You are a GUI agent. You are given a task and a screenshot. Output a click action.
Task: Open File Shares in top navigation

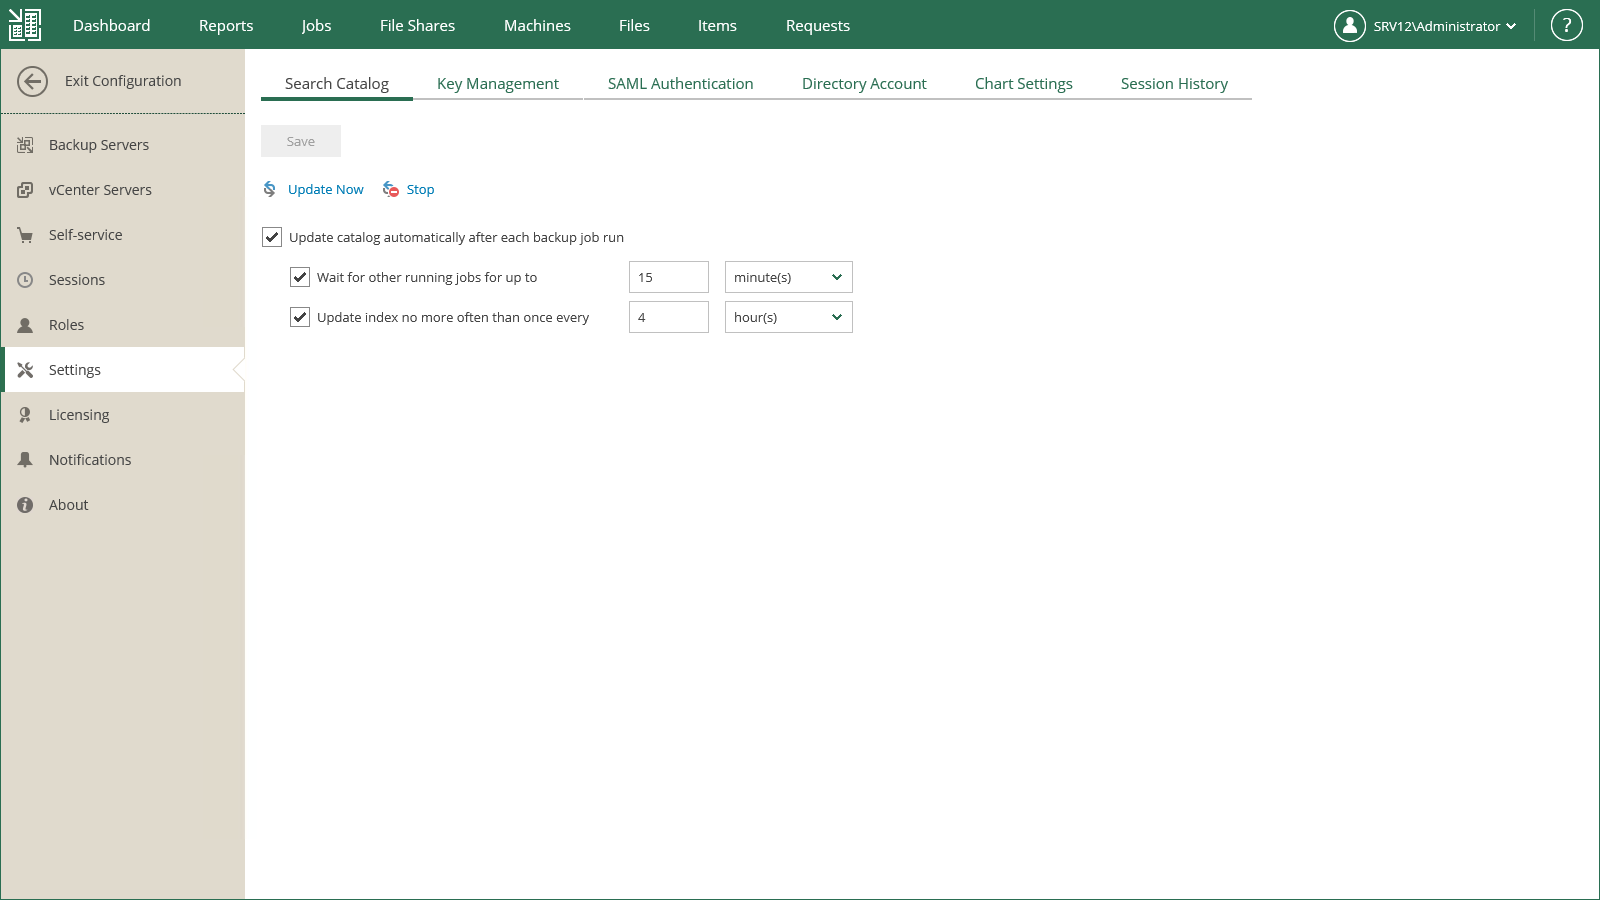(417, 25)
